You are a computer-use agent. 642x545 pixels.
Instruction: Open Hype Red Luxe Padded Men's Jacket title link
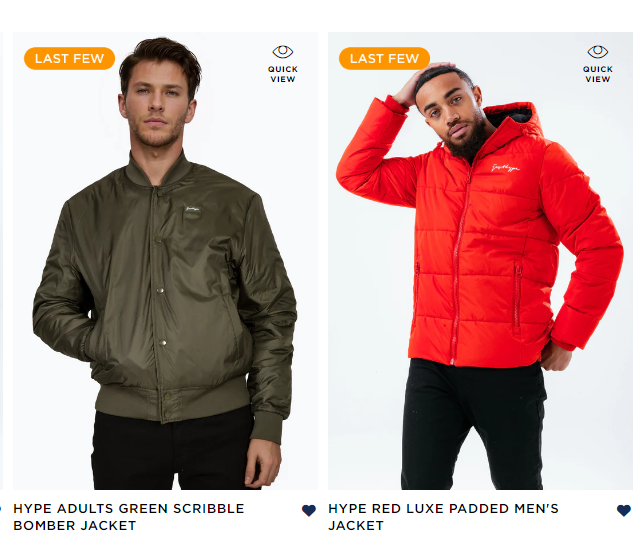coord(443,517)
